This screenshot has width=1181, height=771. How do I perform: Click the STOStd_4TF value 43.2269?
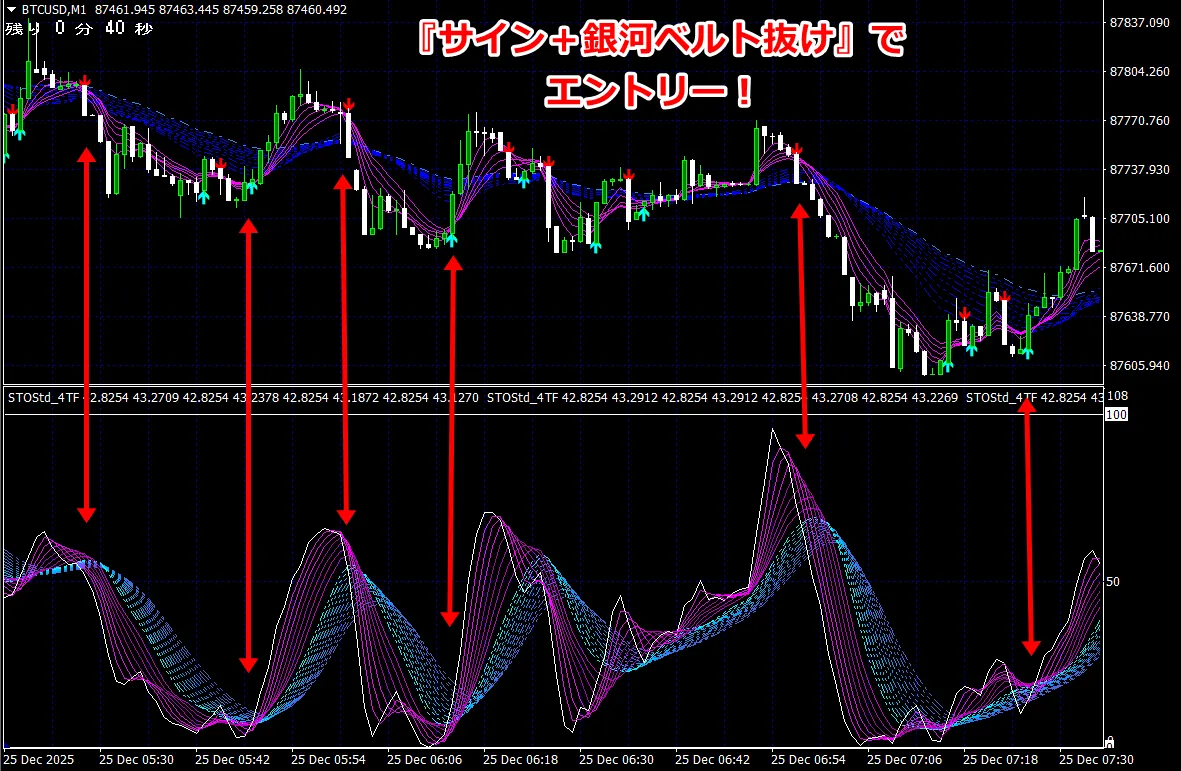point(935,398)
